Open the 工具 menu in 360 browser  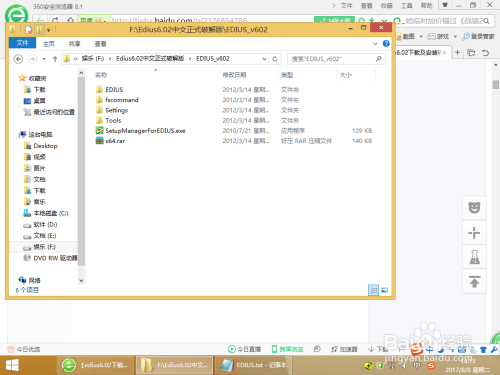click(x=406, y=6)
